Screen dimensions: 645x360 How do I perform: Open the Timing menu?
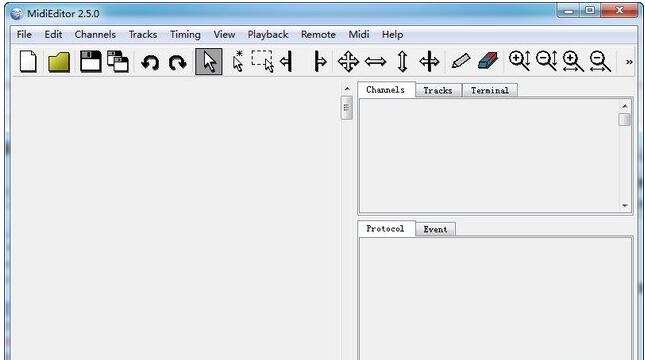click(185, 35)
